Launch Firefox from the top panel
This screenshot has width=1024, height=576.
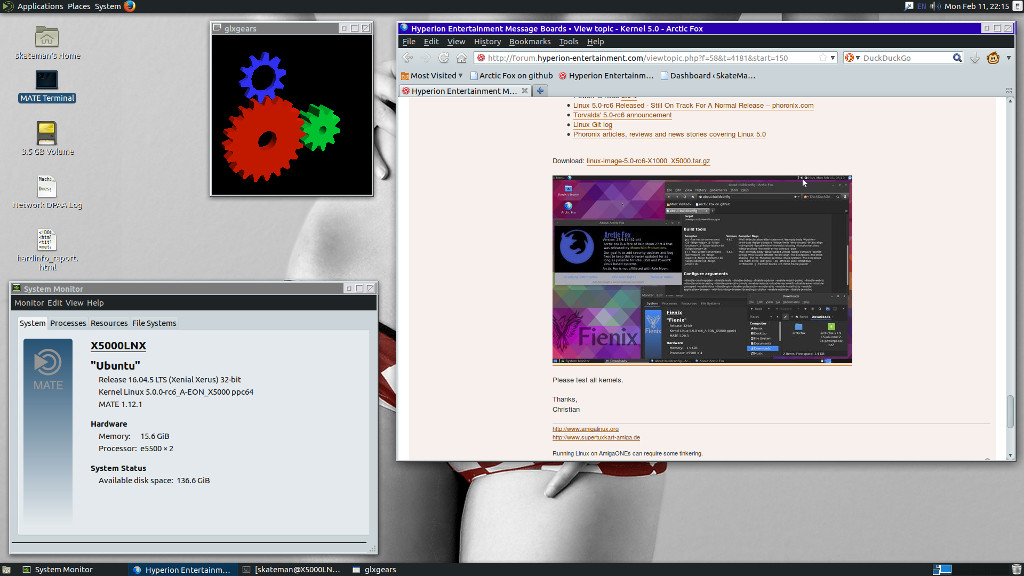point(129,6)
